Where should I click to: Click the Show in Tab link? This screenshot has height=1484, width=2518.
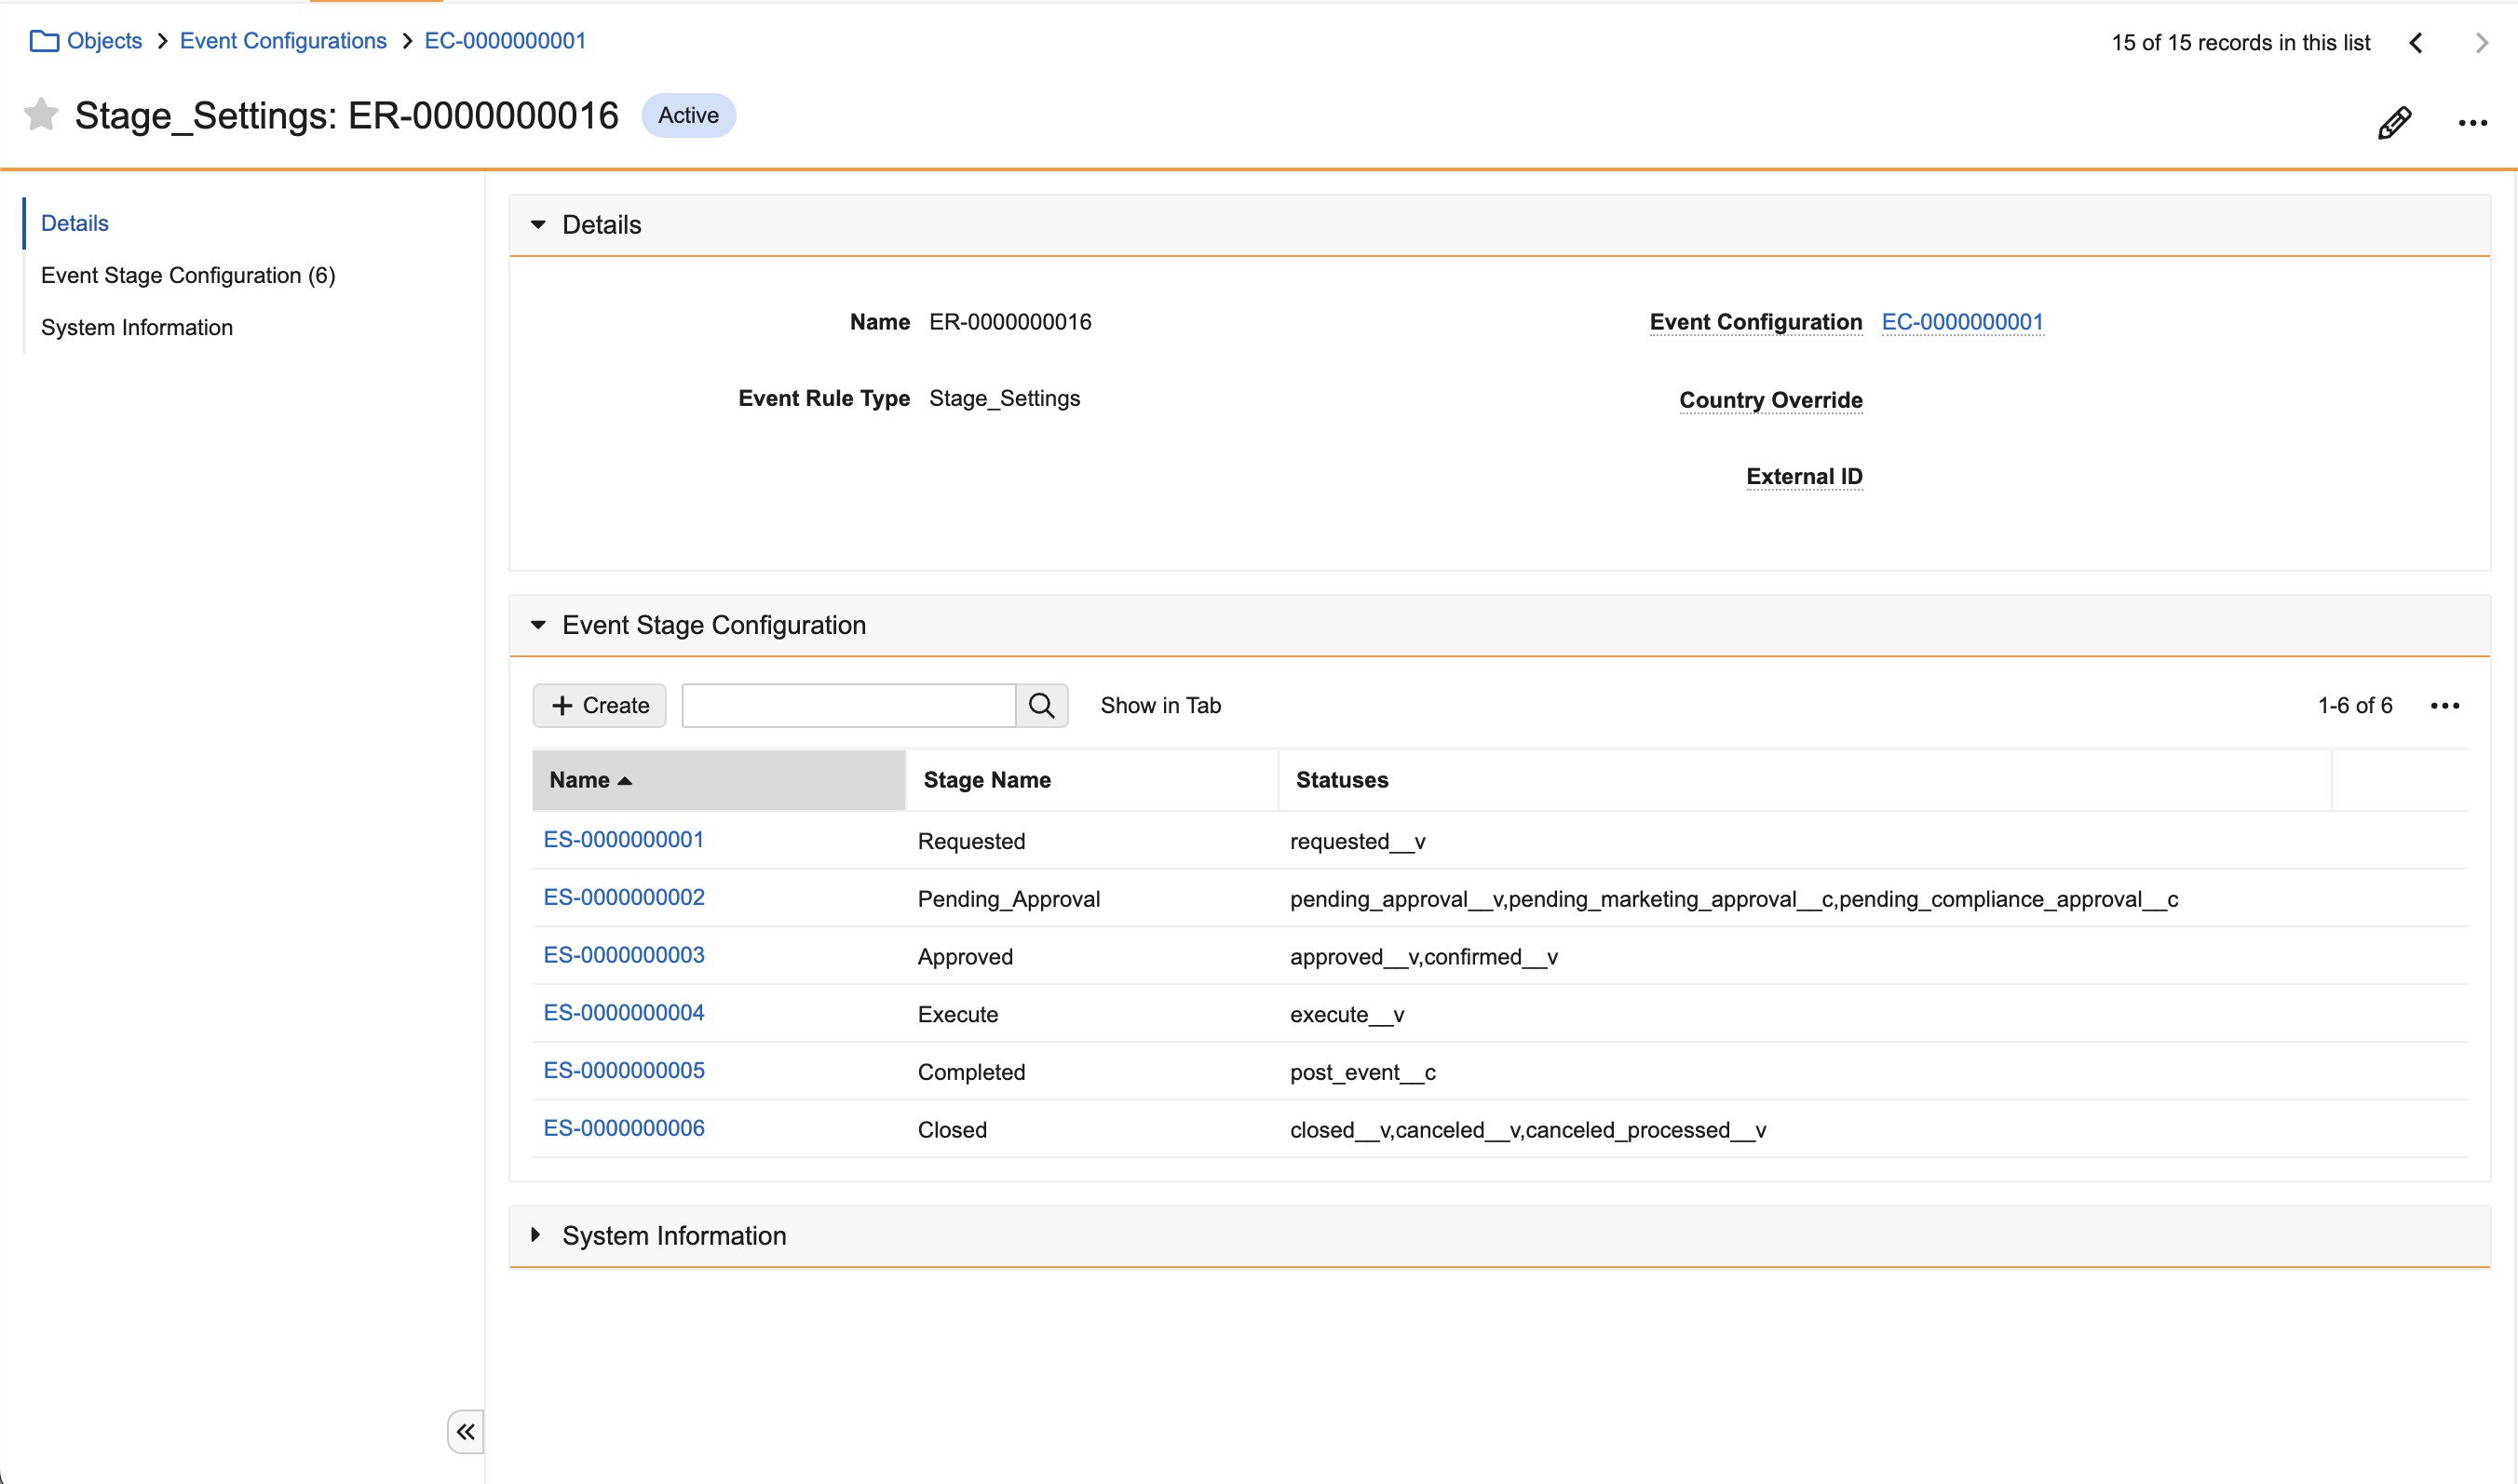click(1160, 706)
